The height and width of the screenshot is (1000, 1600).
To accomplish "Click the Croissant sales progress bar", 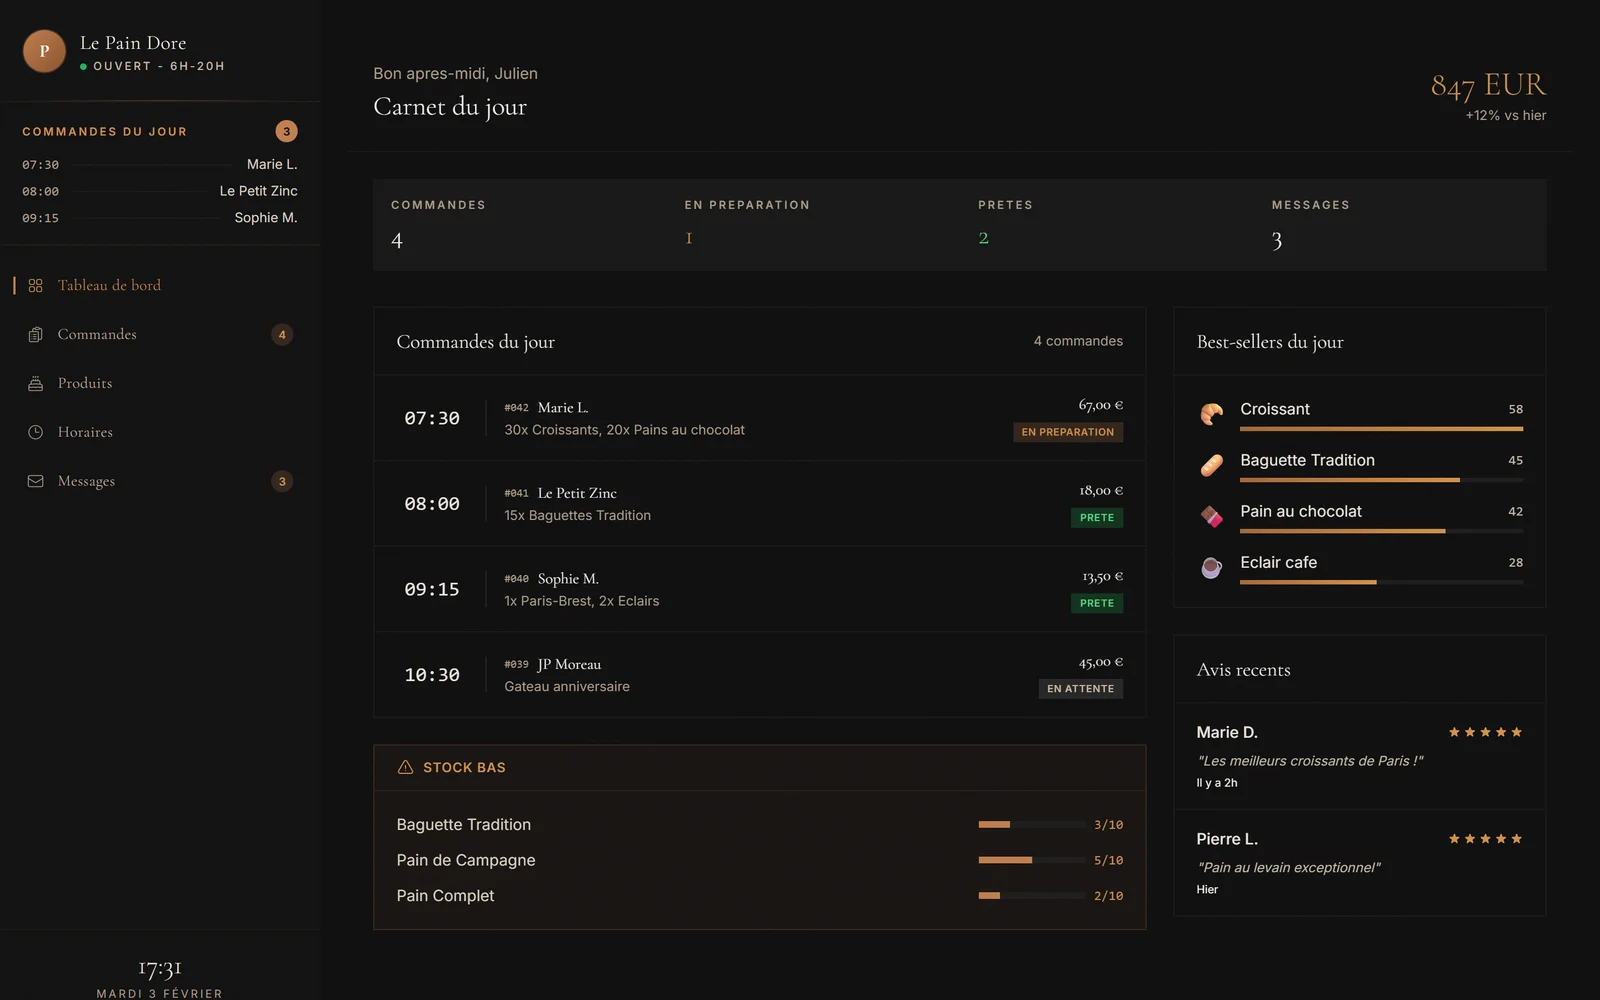I will click(x=1380, y=429).
